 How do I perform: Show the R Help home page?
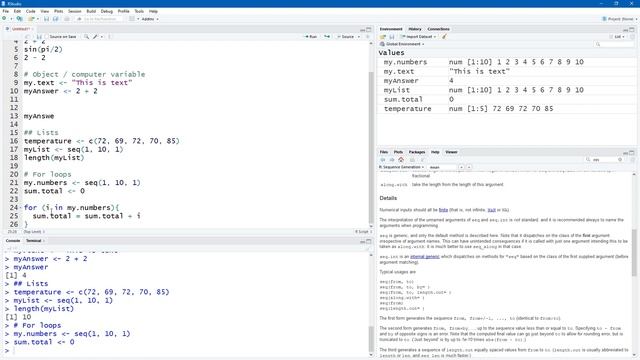pyautogui.click(x=401, y=160)
